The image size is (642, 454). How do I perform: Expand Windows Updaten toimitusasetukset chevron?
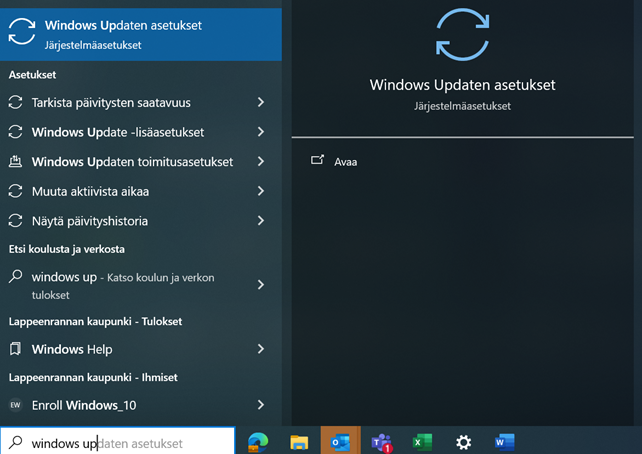coord(261,161)
